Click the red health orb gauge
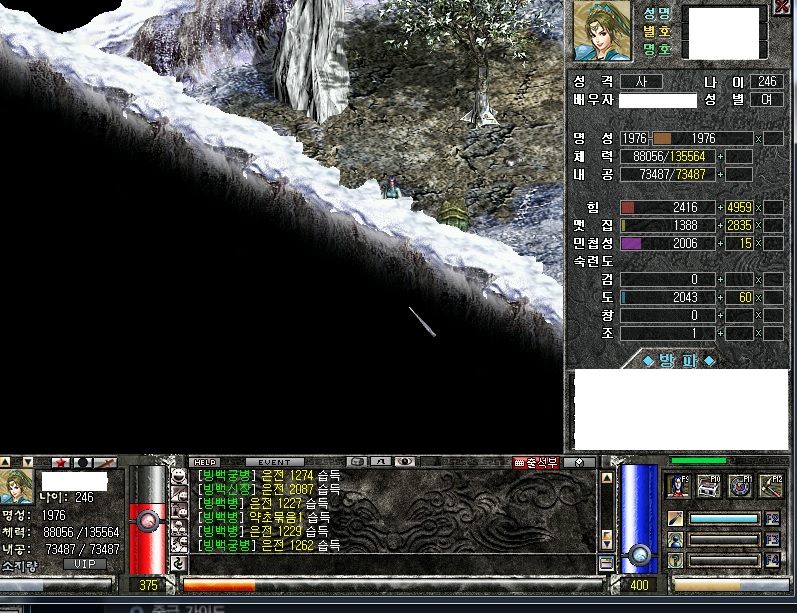 [148, 520]
